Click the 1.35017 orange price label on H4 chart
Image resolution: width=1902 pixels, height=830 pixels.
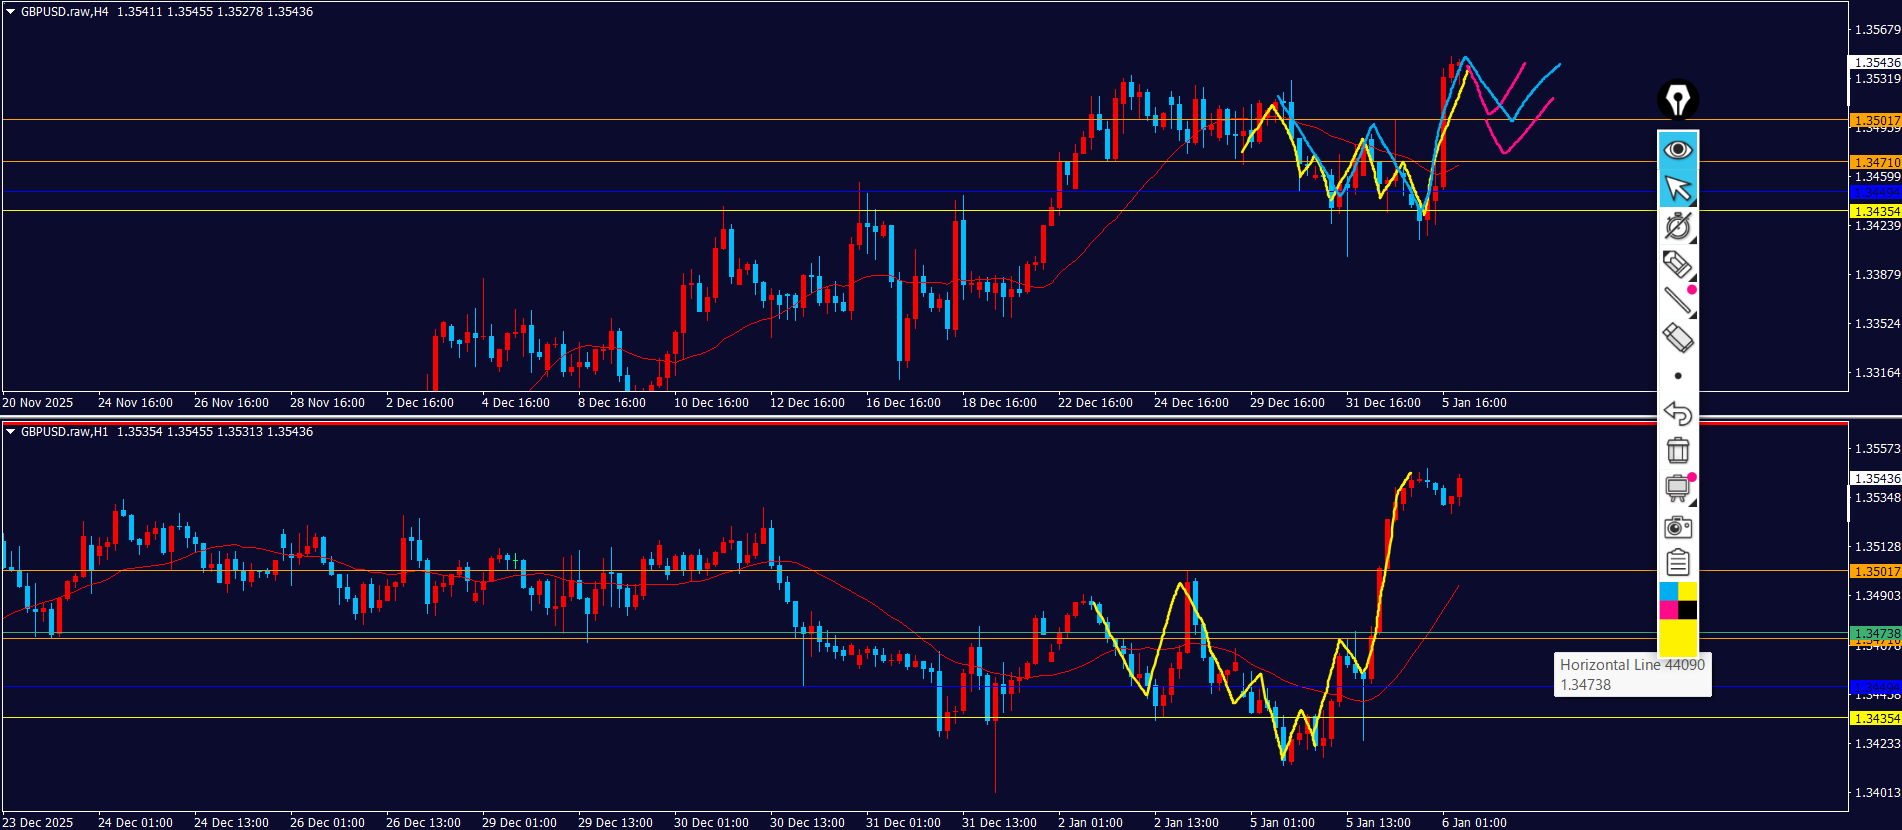[x=1876, y=121]
